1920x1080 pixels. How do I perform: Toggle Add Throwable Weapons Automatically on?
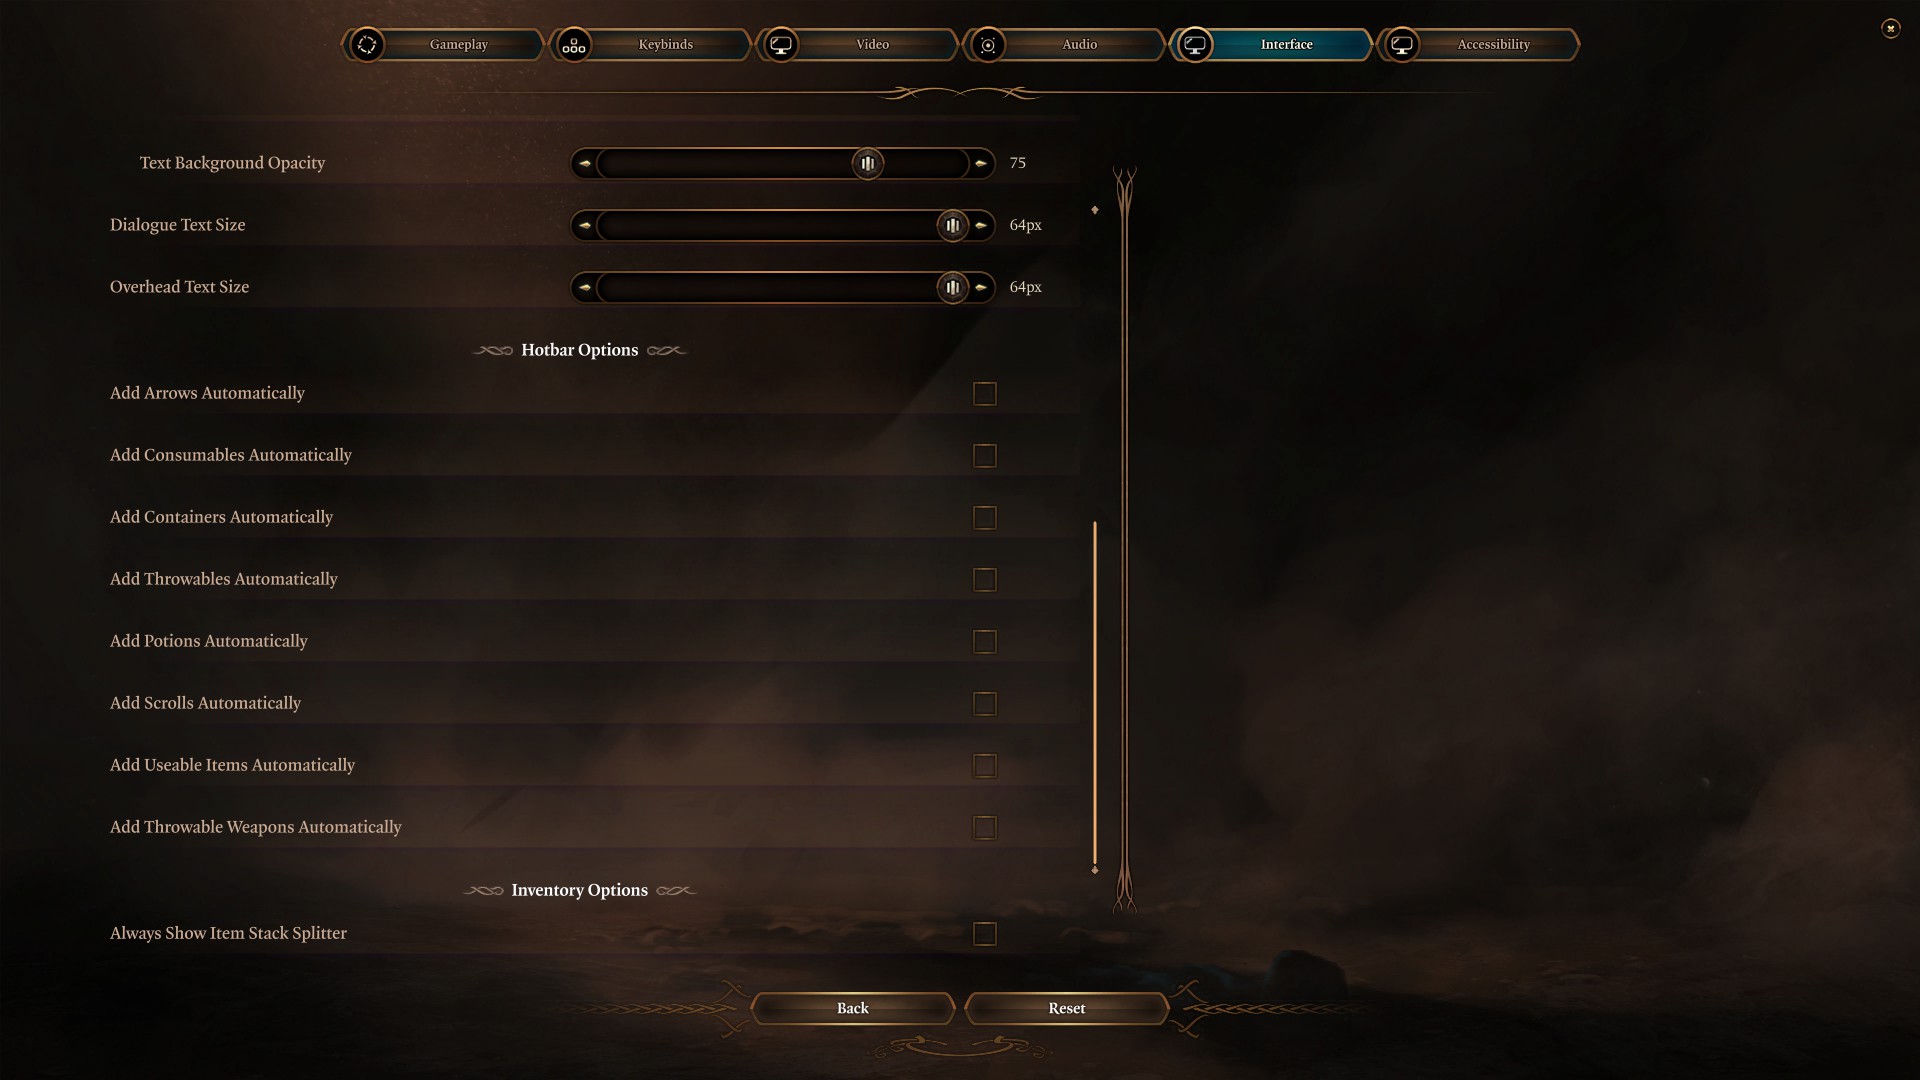[985, 827]
